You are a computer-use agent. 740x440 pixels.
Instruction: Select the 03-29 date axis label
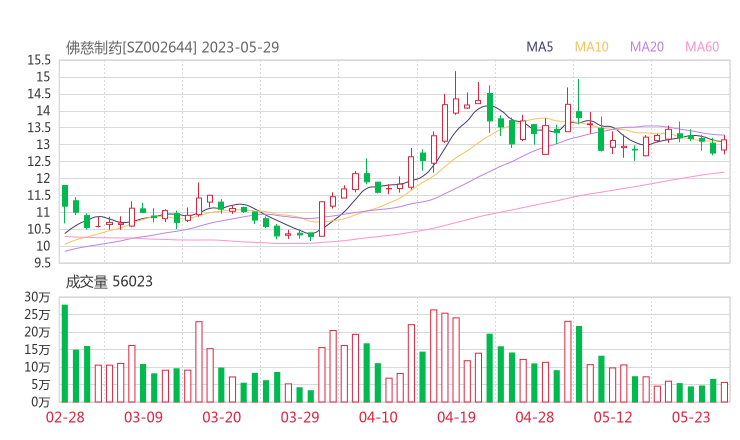click(x=300, y=417)
